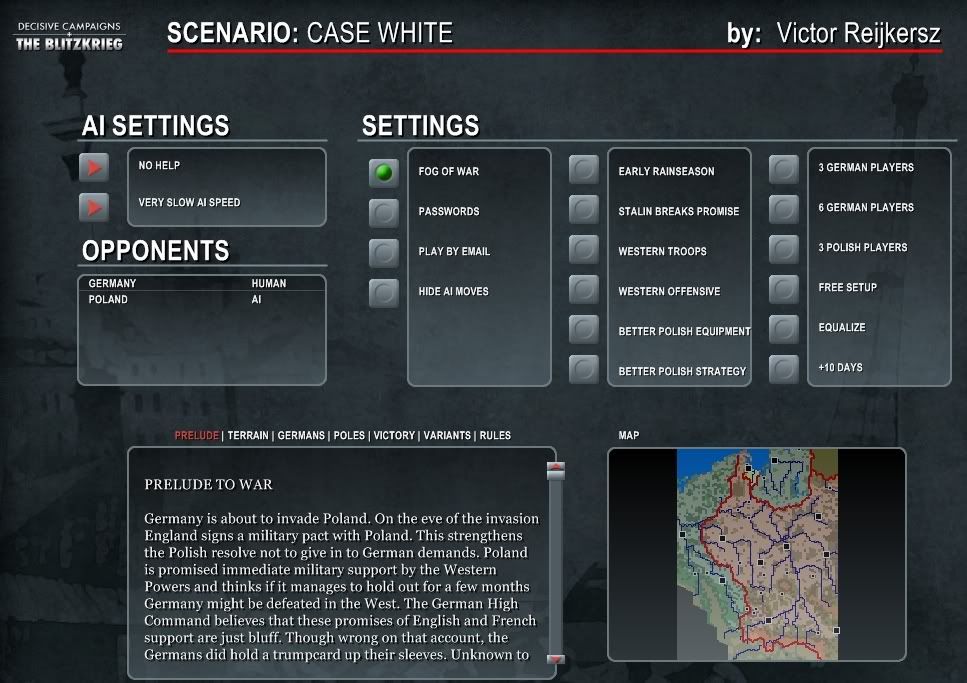Open the VICTORY tab
967x683 pixels.
click(x=394, y=435)
